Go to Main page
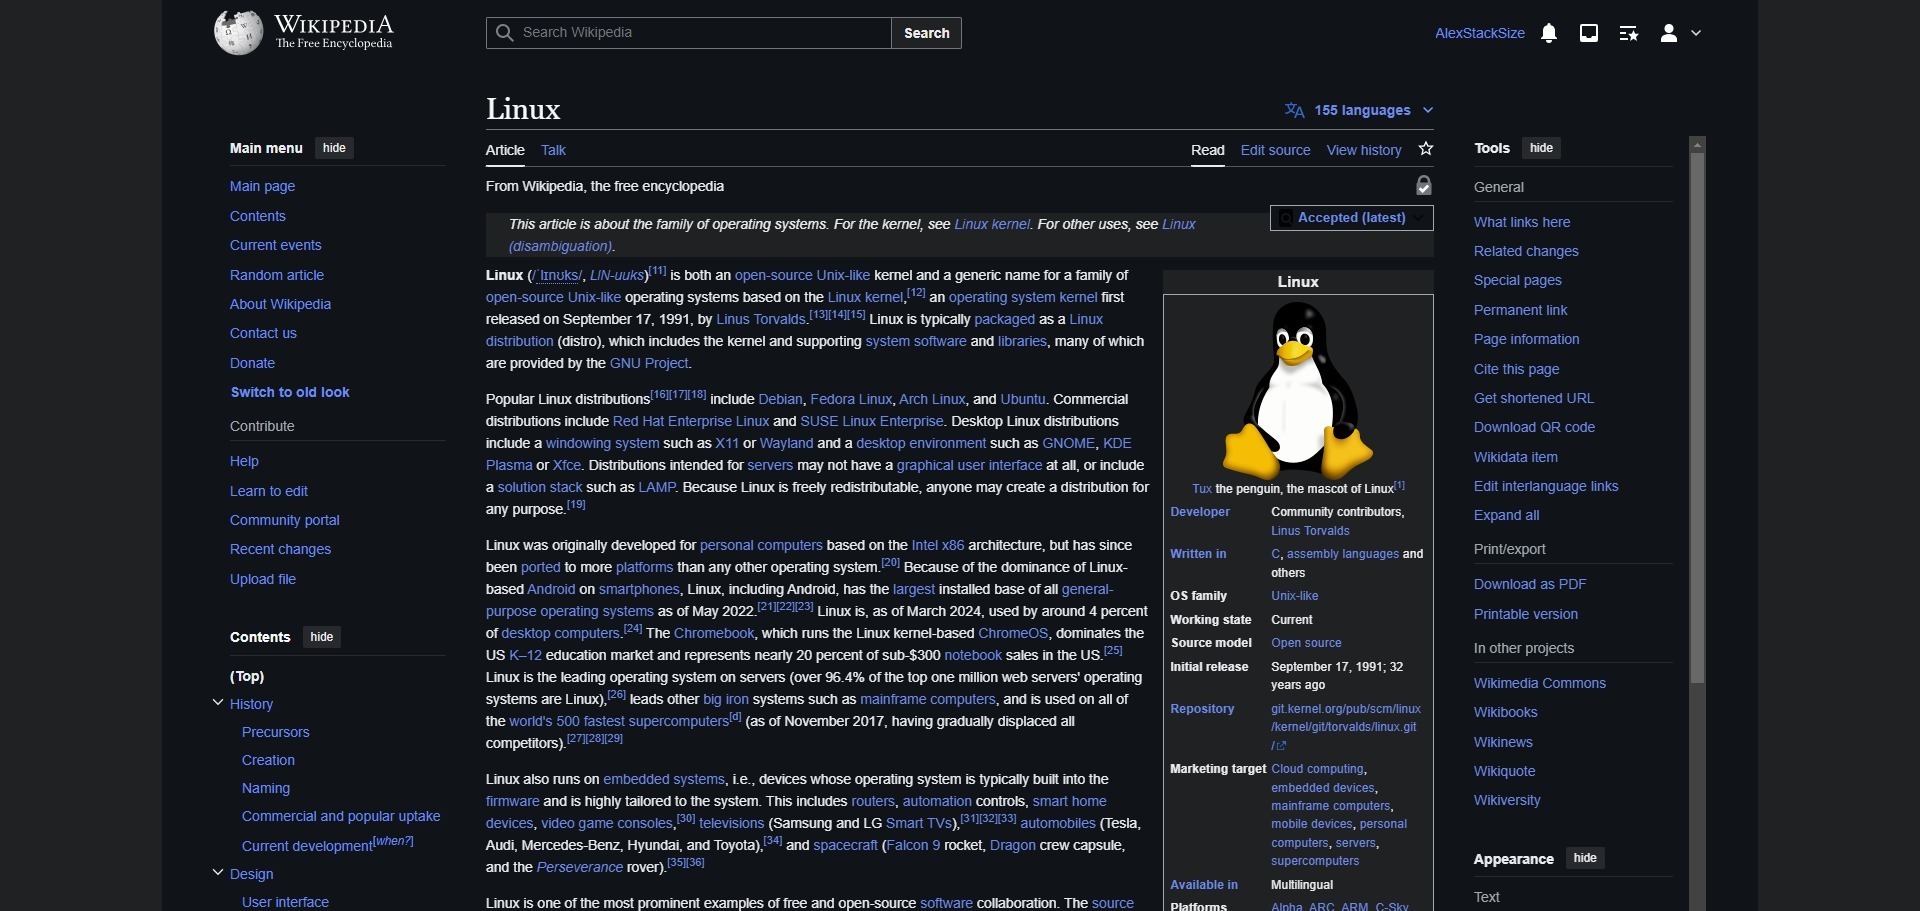 pyautogui.click(x=262, y=186)
